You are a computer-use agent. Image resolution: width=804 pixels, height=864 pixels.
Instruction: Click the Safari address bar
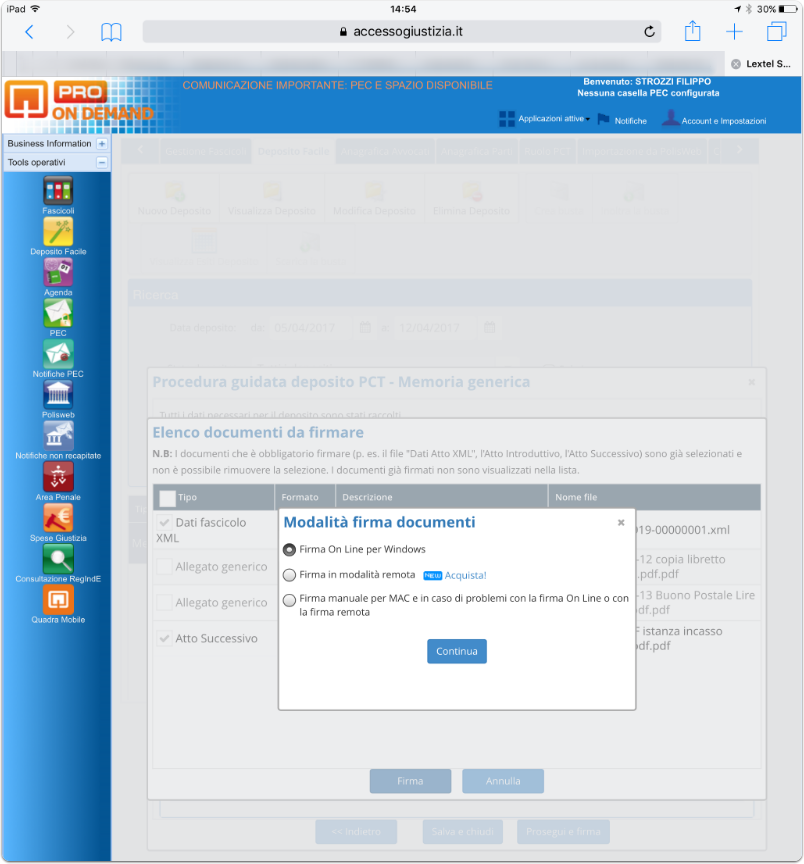[402, 31]
